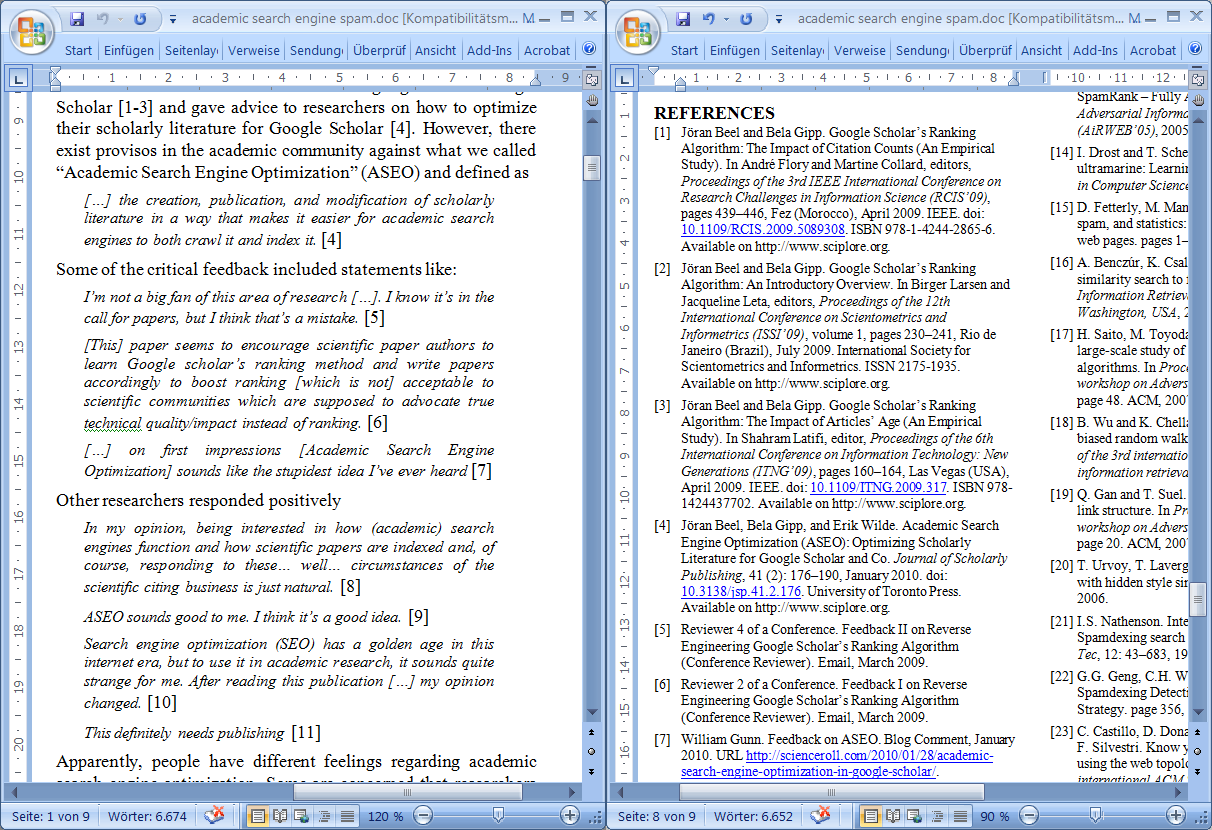
Task: Open Verweise tab in left window
Action: (x=254, y=50)
